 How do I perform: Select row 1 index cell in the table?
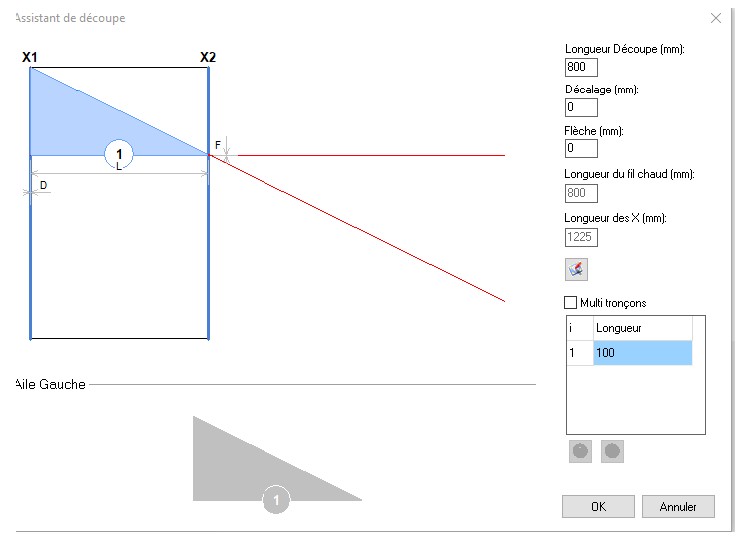pos(579,353)
